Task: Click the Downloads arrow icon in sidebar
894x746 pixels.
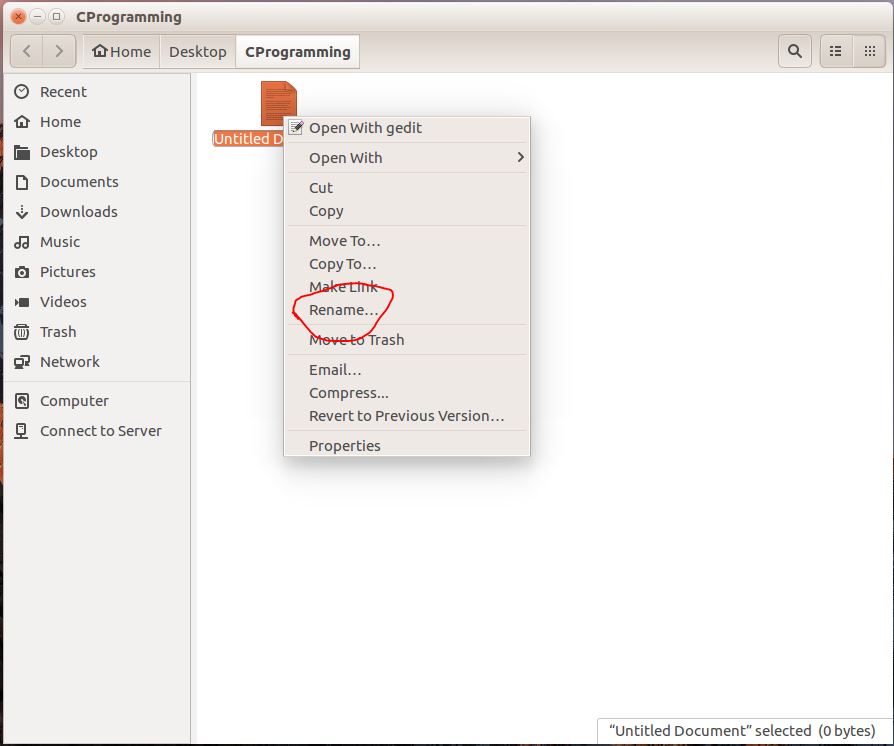Action: pos(22,212)
